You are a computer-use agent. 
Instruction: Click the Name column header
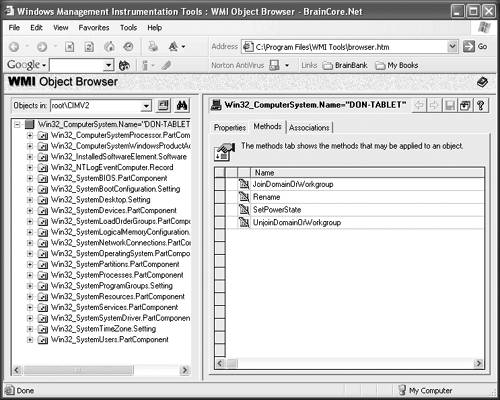[367, 173]
